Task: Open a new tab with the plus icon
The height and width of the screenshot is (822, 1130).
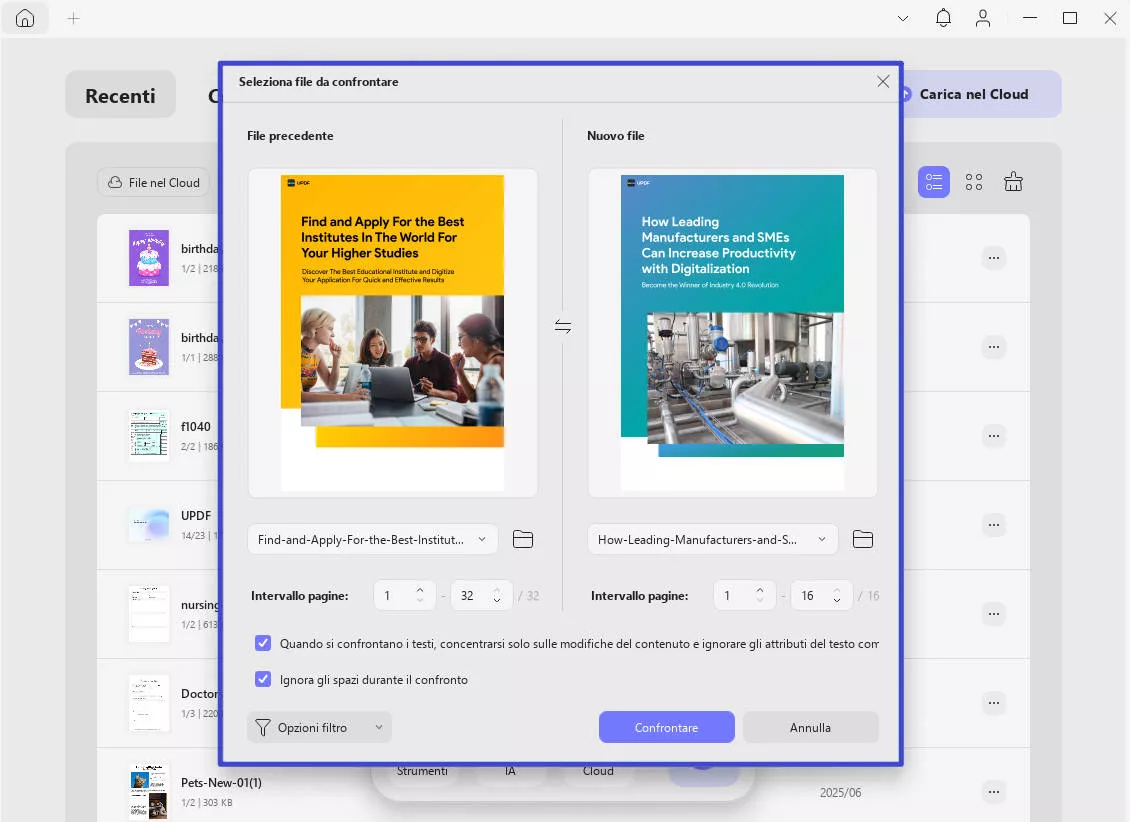Action: [74, 19]
